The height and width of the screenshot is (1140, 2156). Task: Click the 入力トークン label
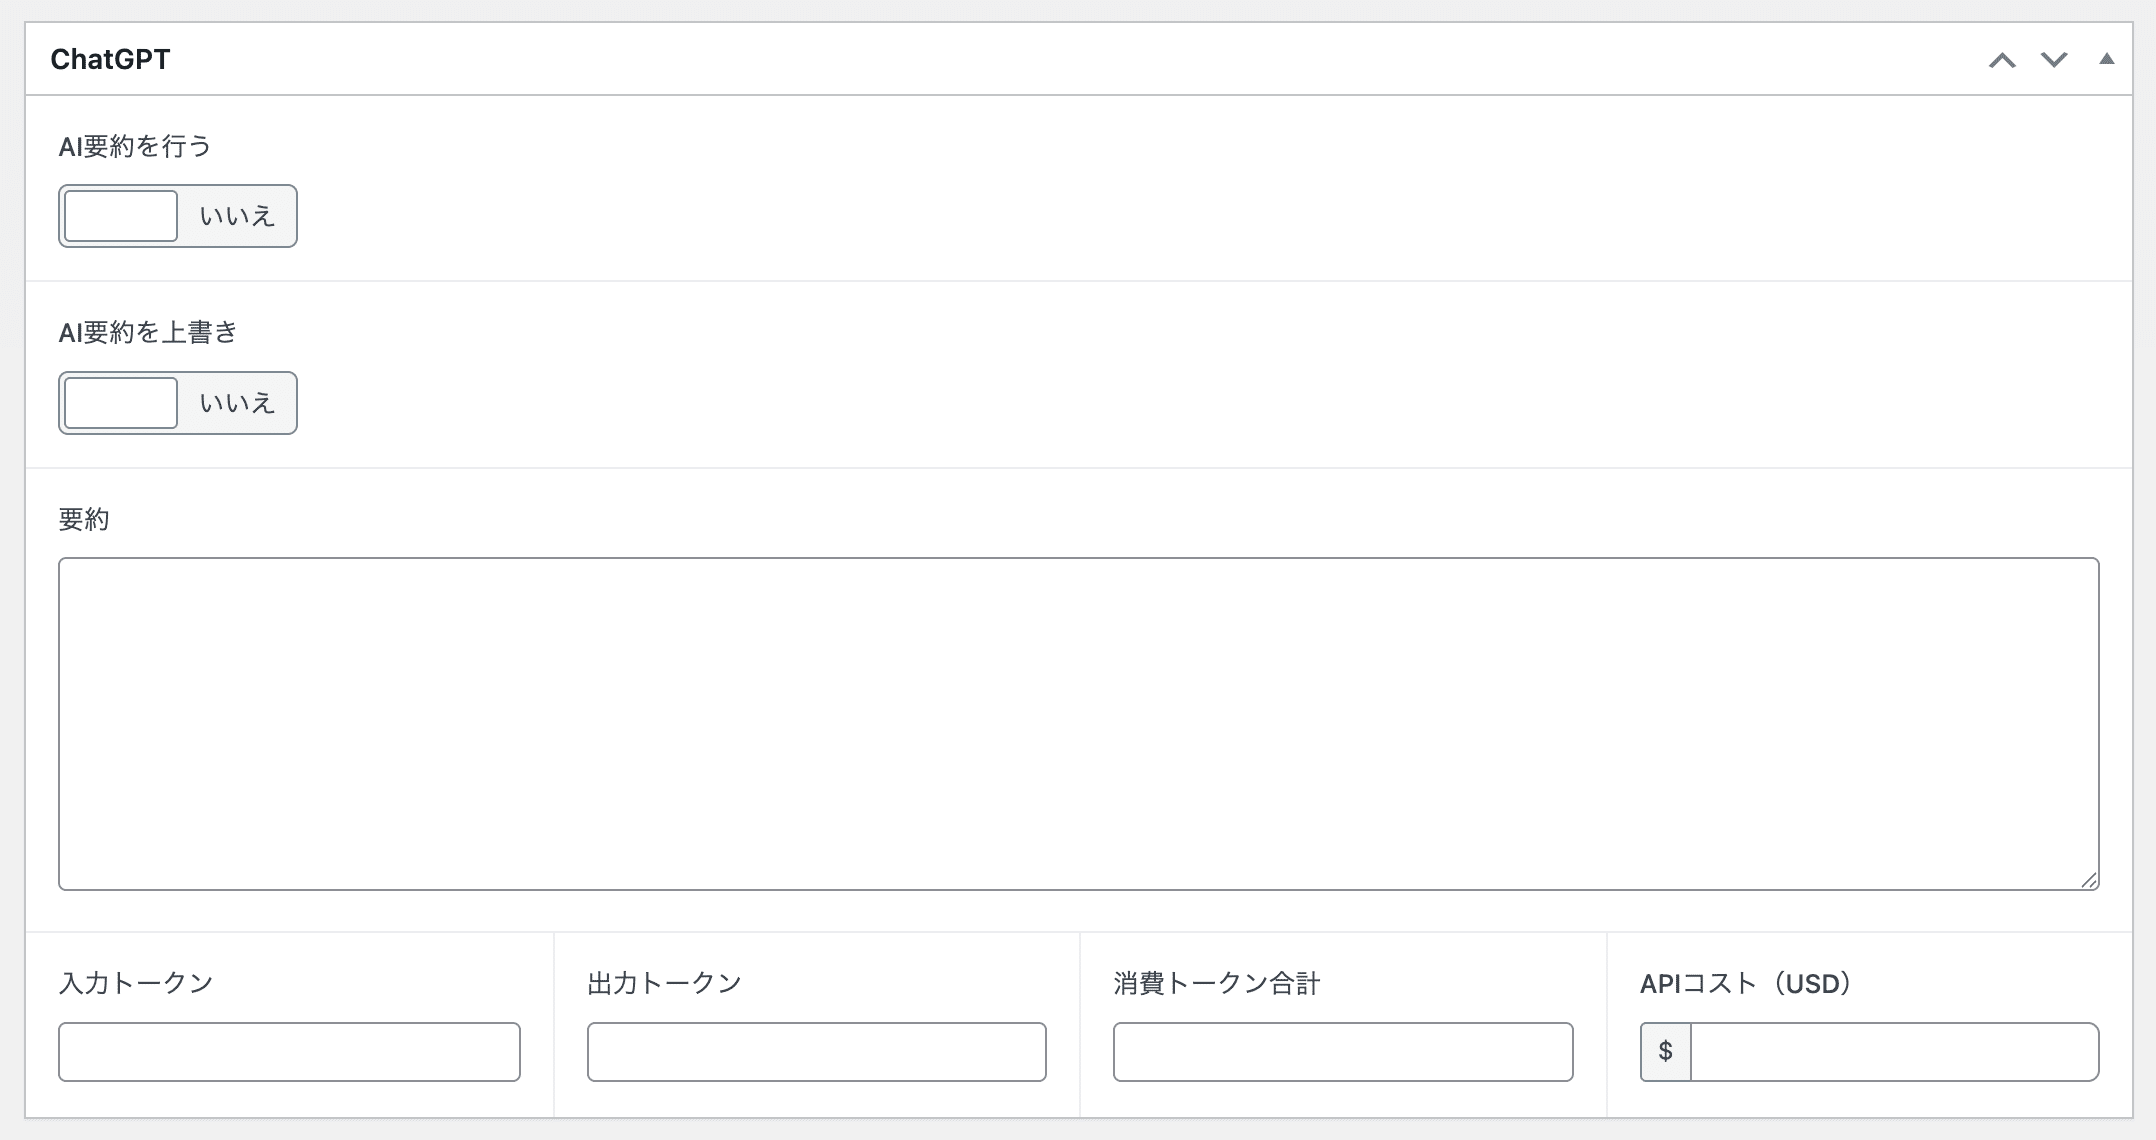click(136, 983)
